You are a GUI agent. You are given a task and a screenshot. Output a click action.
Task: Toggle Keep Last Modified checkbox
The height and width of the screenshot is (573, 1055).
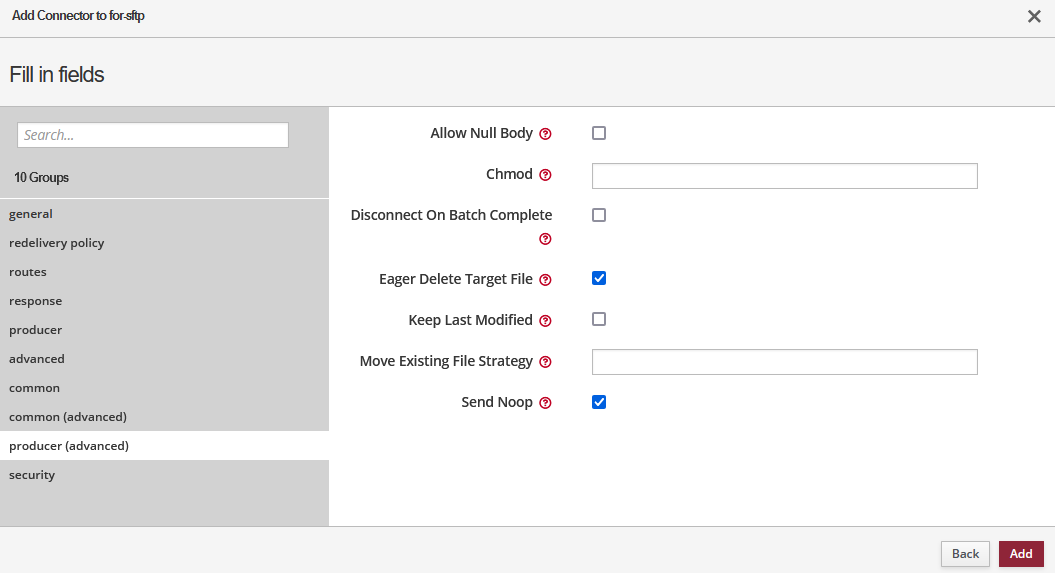click(599, 319)
